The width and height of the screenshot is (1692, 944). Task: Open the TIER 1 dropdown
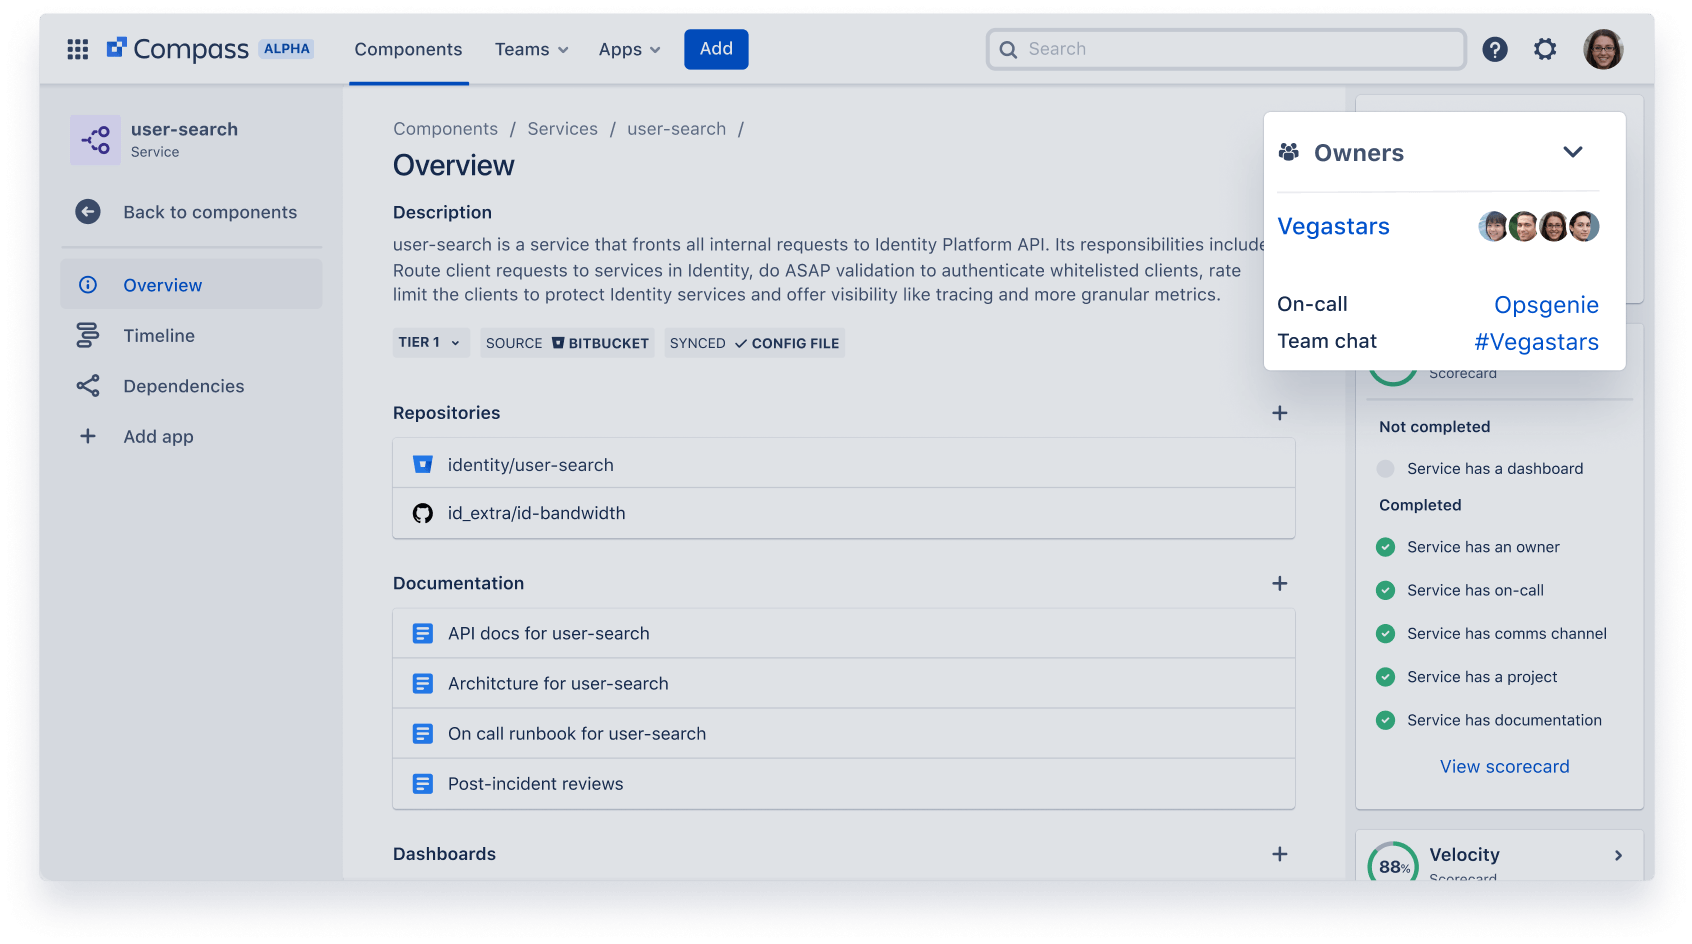[430, 343]
